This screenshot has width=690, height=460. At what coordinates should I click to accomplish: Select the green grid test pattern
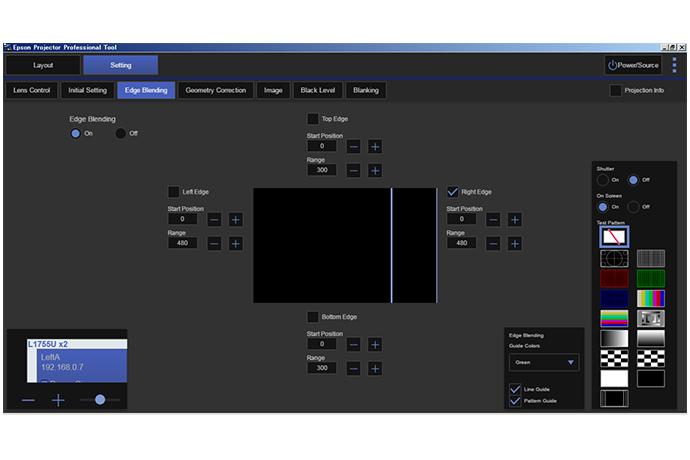(x=651, y=278)
